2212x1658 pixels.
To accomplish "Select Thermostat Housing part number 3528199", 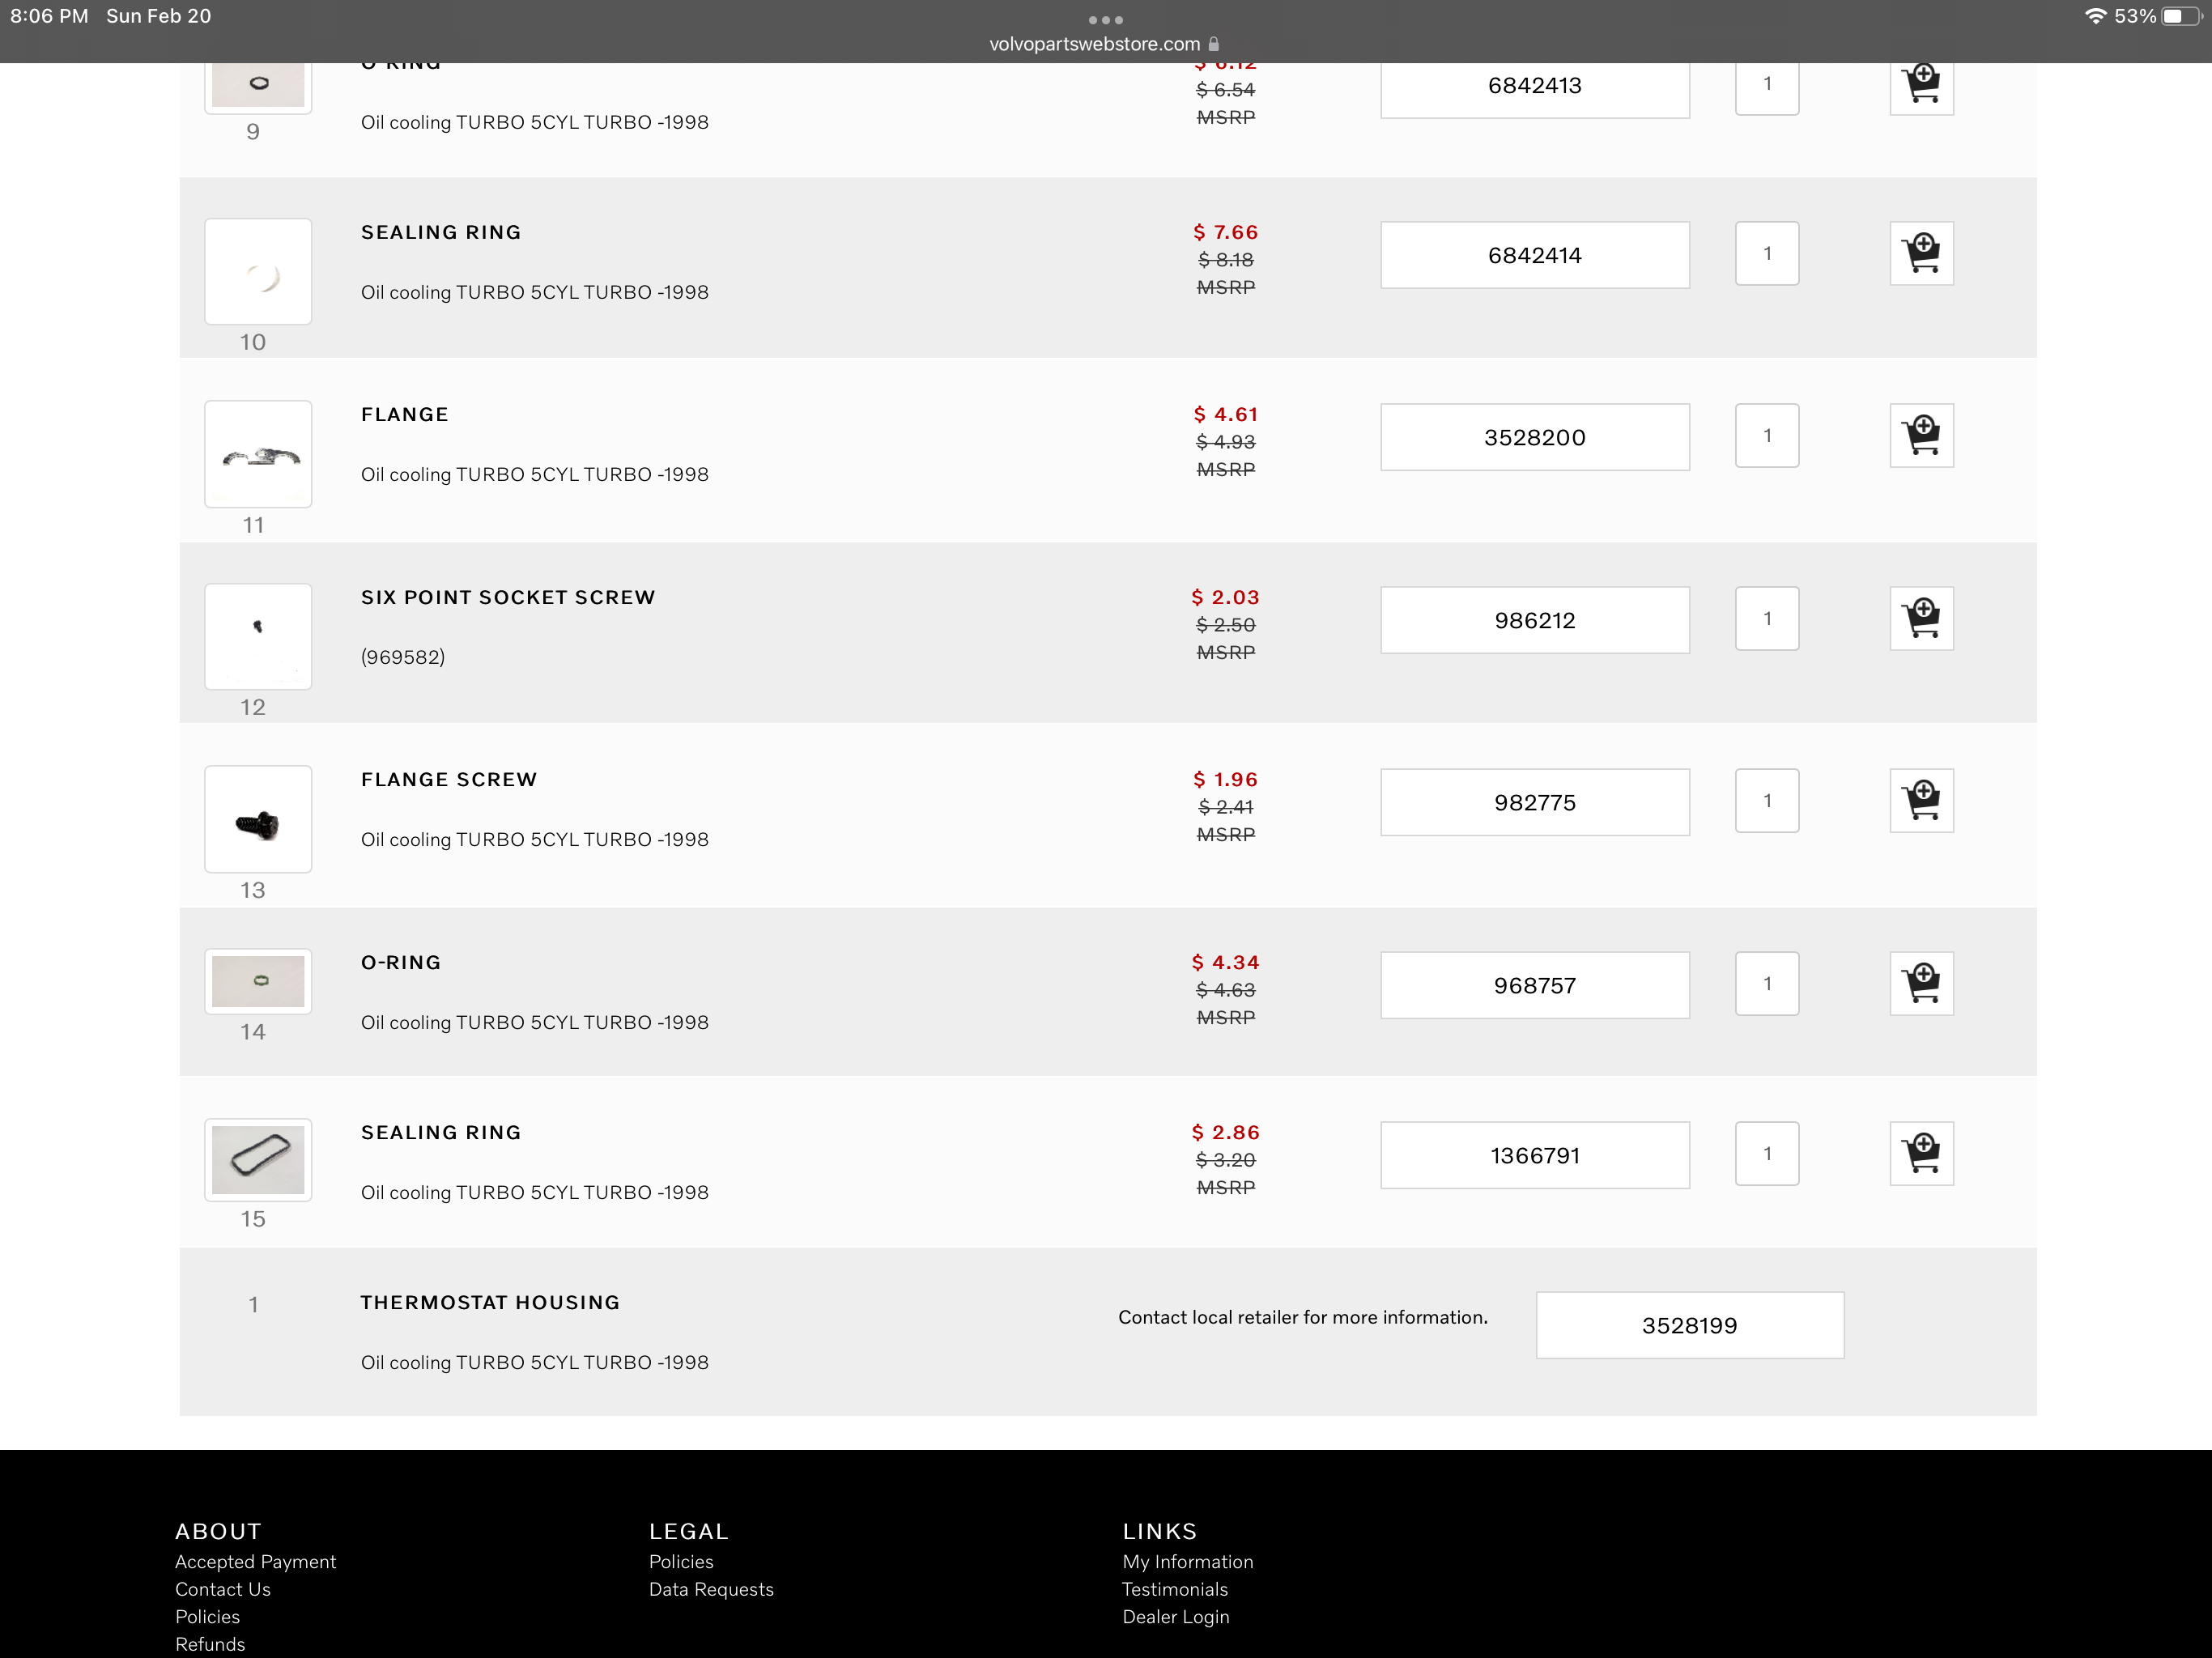I will click(1689, 1325).
